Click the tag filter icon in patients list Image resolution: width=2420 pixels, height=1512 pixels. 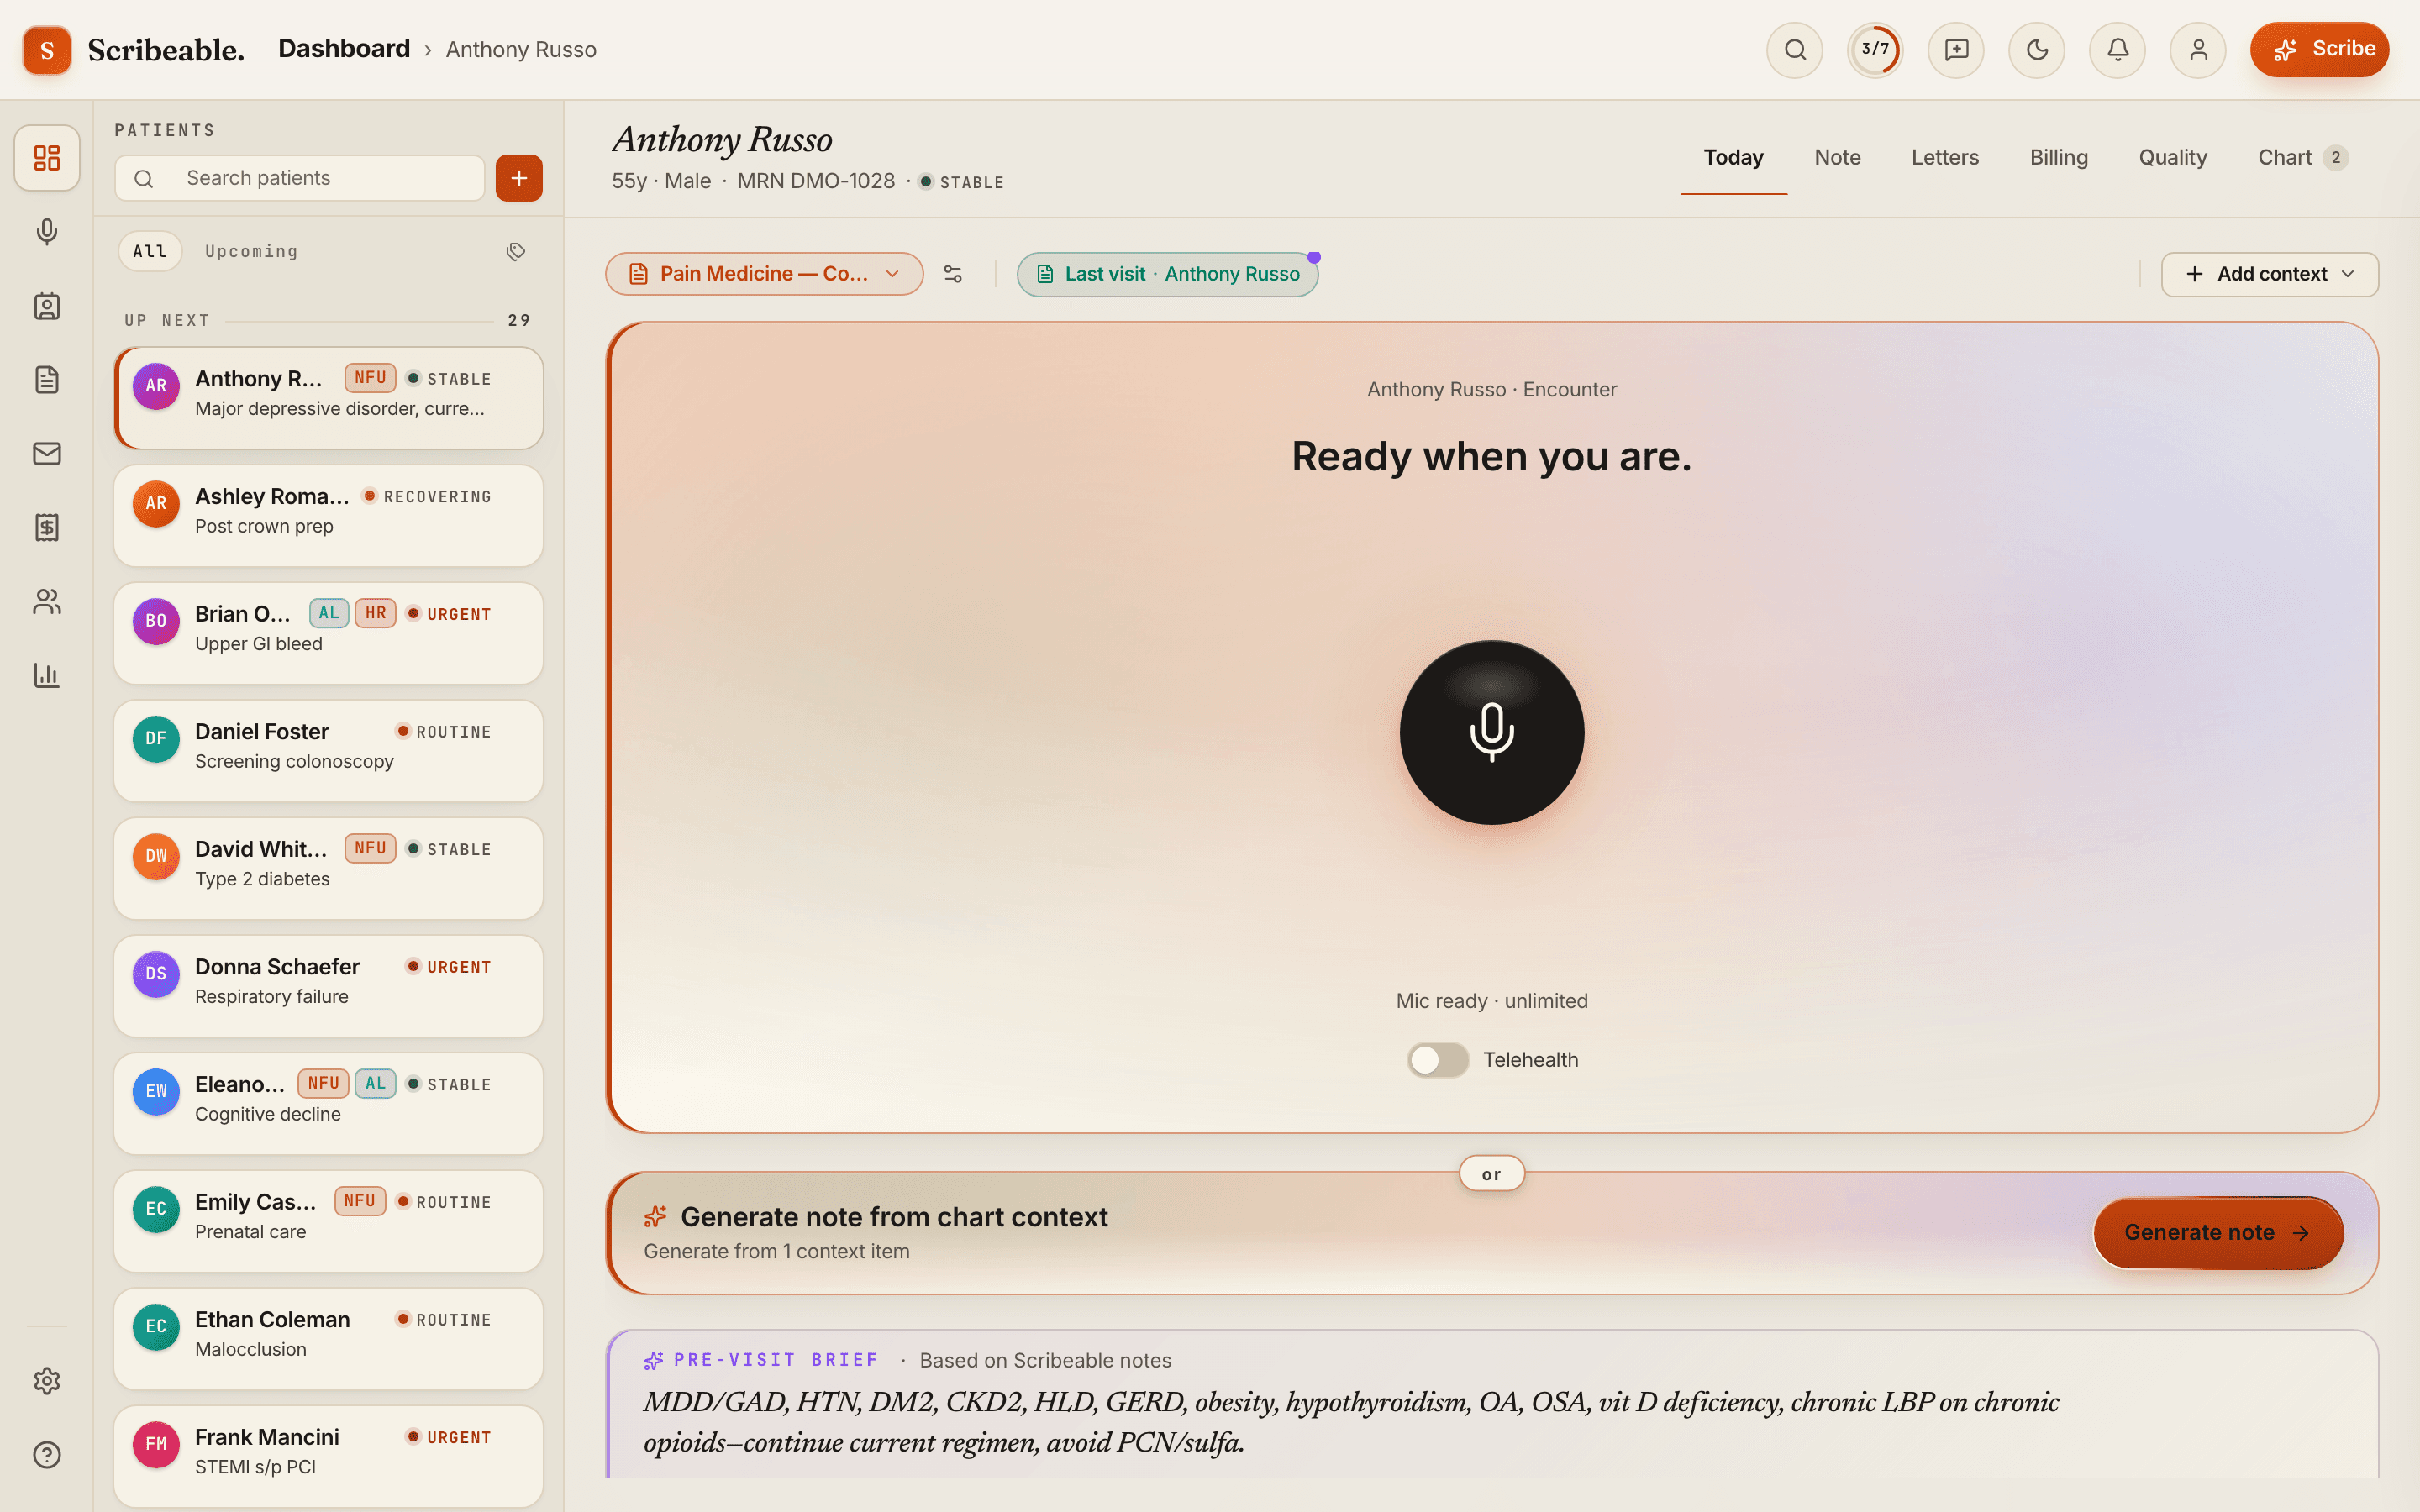[x=516, y=251]
